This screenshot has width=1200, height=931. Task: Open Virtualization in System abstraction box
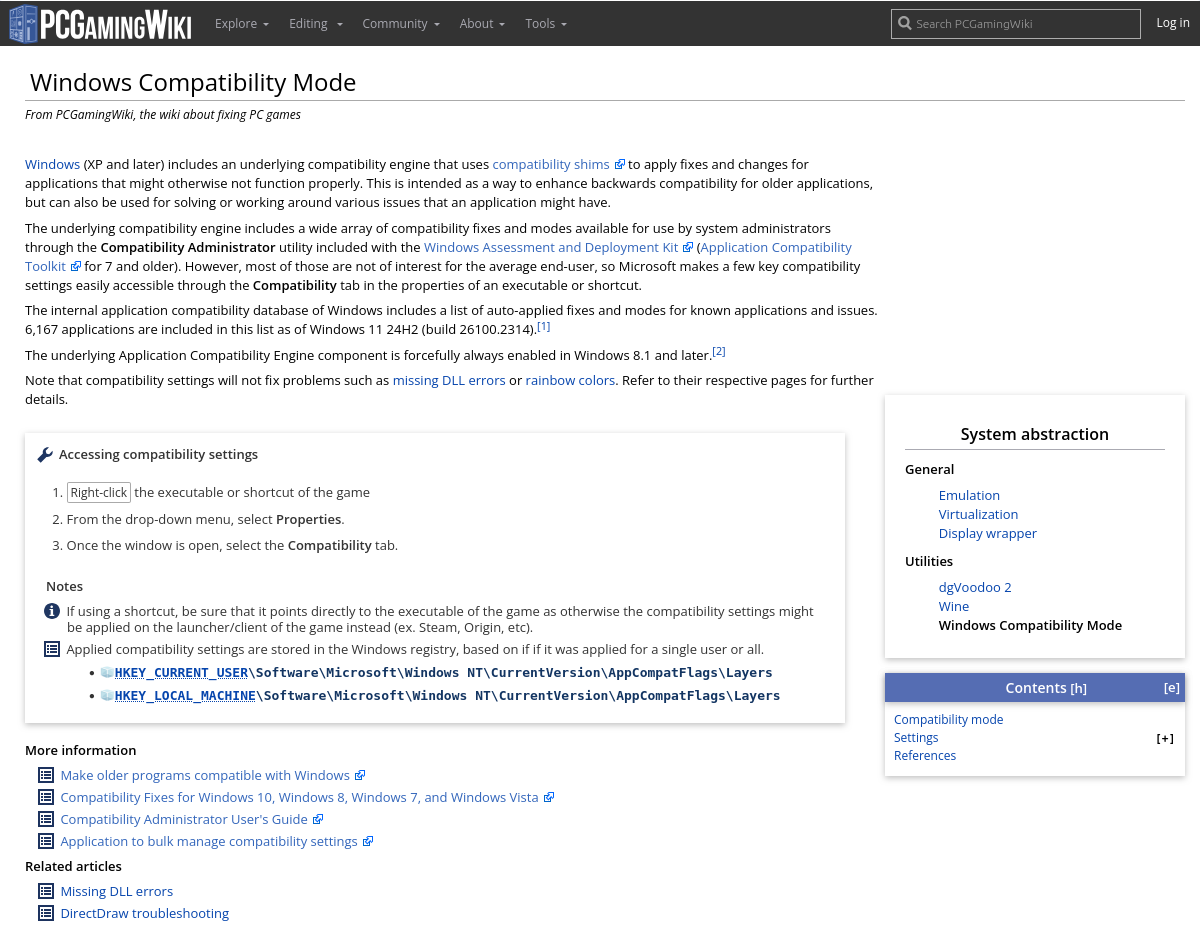click(978, 514)
